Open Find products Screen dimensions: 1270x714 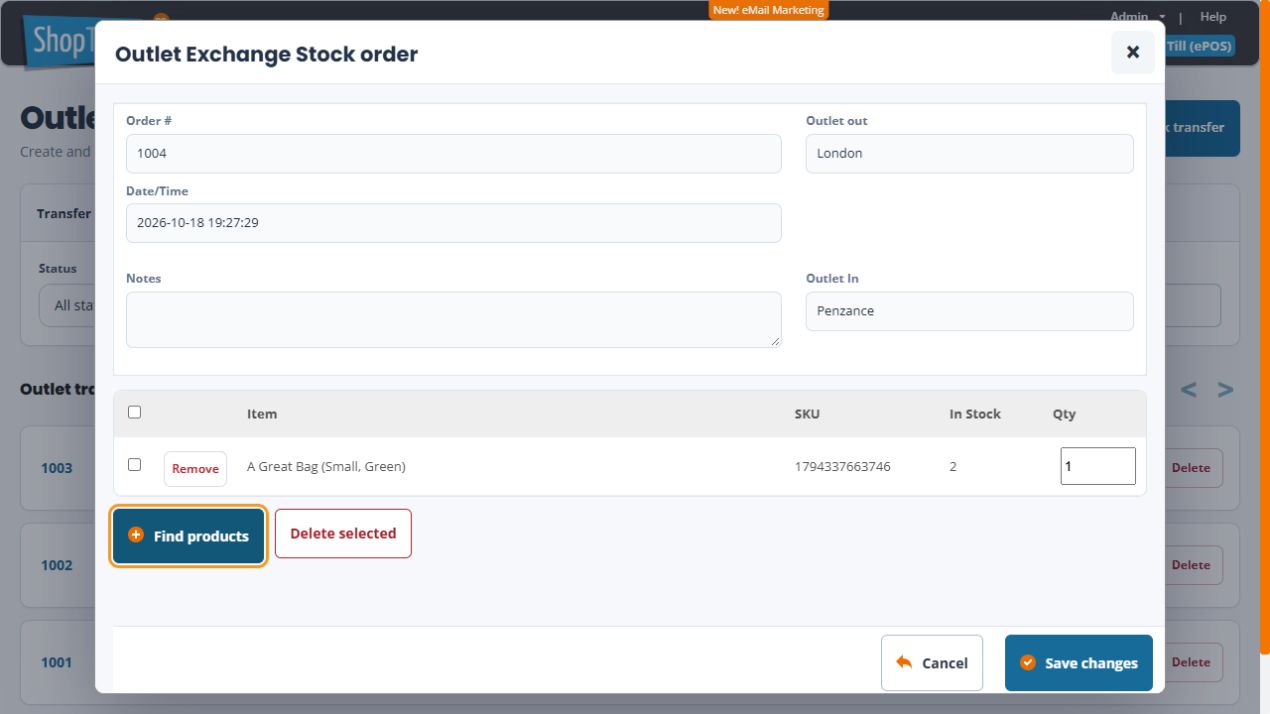click(188, 537)
